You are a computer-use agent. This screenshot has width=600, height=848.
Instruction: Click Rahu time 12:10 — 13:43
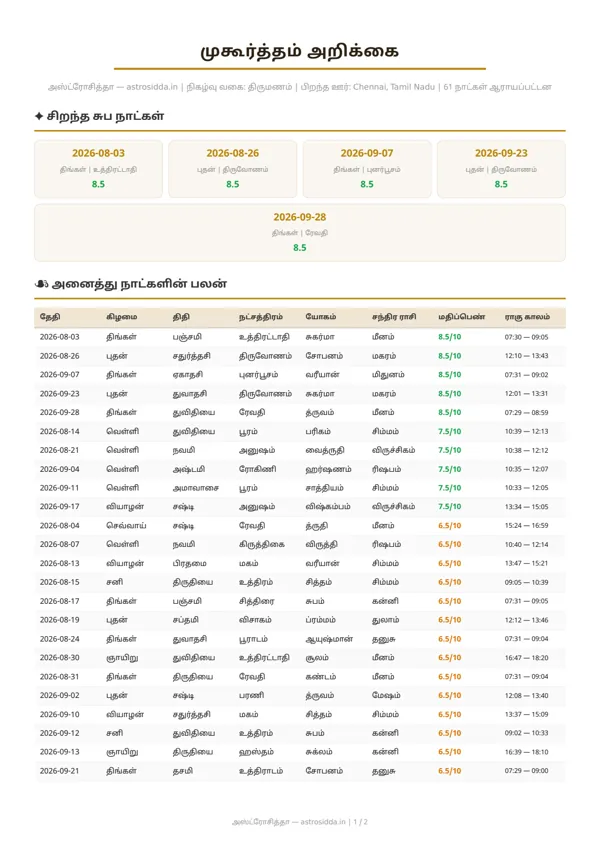pyautogui.click(x=526, y=356)
